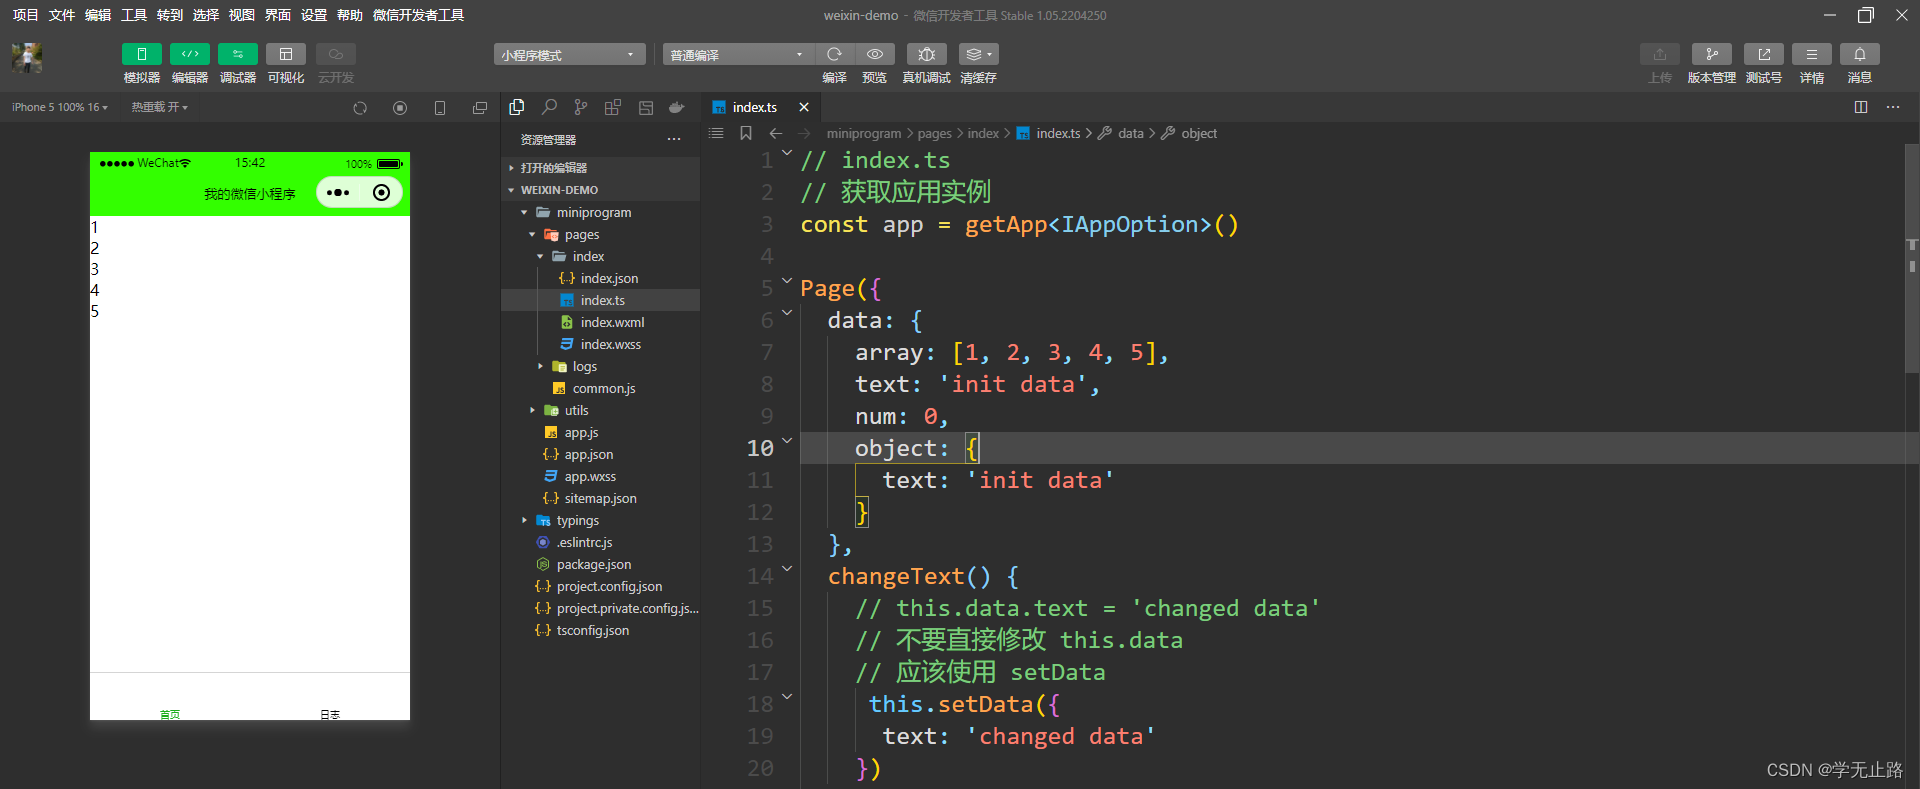Open the 编辑 (Edit) menu
This screenshot has width=1920, height=789.
click(x=98, y=15)
